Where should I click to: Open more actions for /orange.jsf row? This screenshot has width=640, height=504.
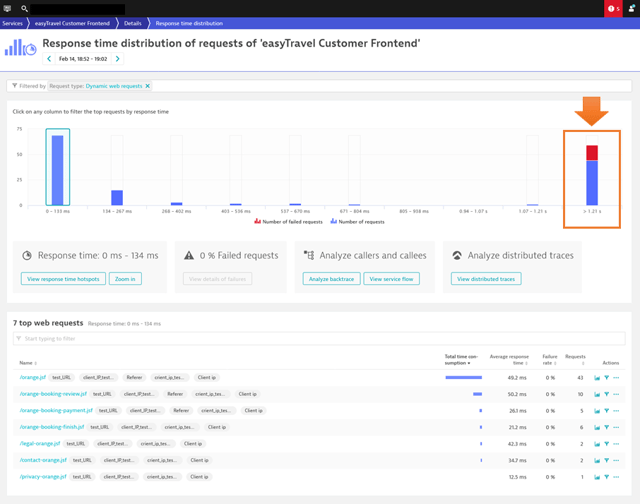tap(616, 378)
